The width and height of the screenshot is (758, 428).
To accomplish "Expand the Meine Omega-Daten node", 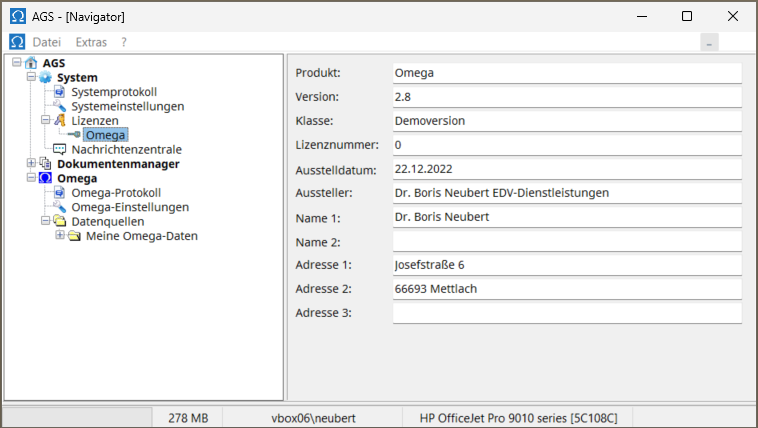I will coord(60,236).
